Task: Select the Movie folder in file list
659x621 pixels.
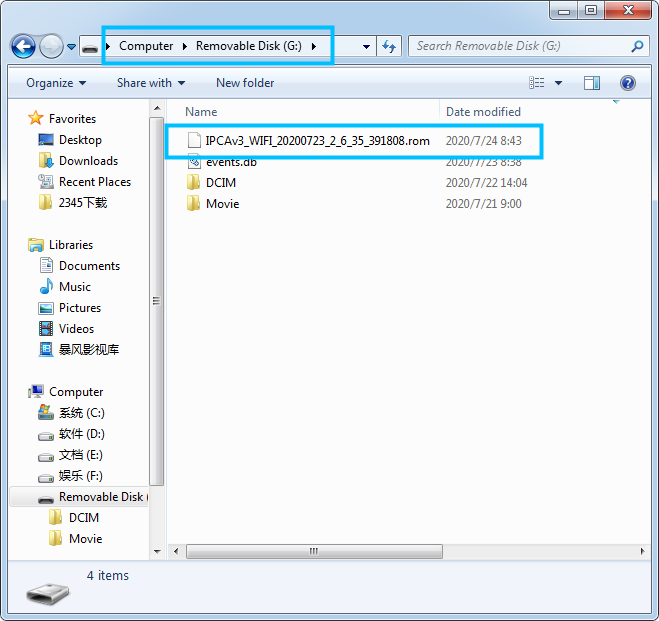Action: 222,204
